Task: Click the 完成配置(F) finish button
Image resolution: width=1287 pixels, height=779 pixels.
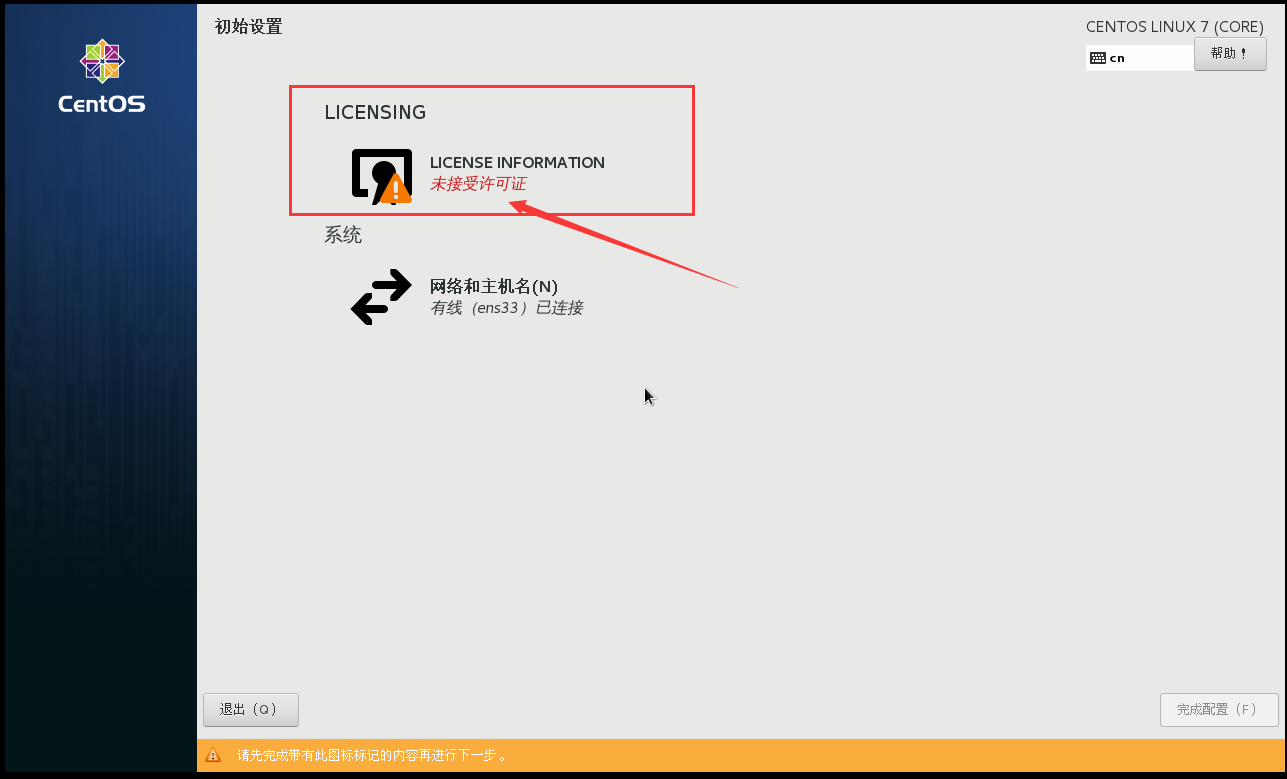Action: pos(1219,710)
